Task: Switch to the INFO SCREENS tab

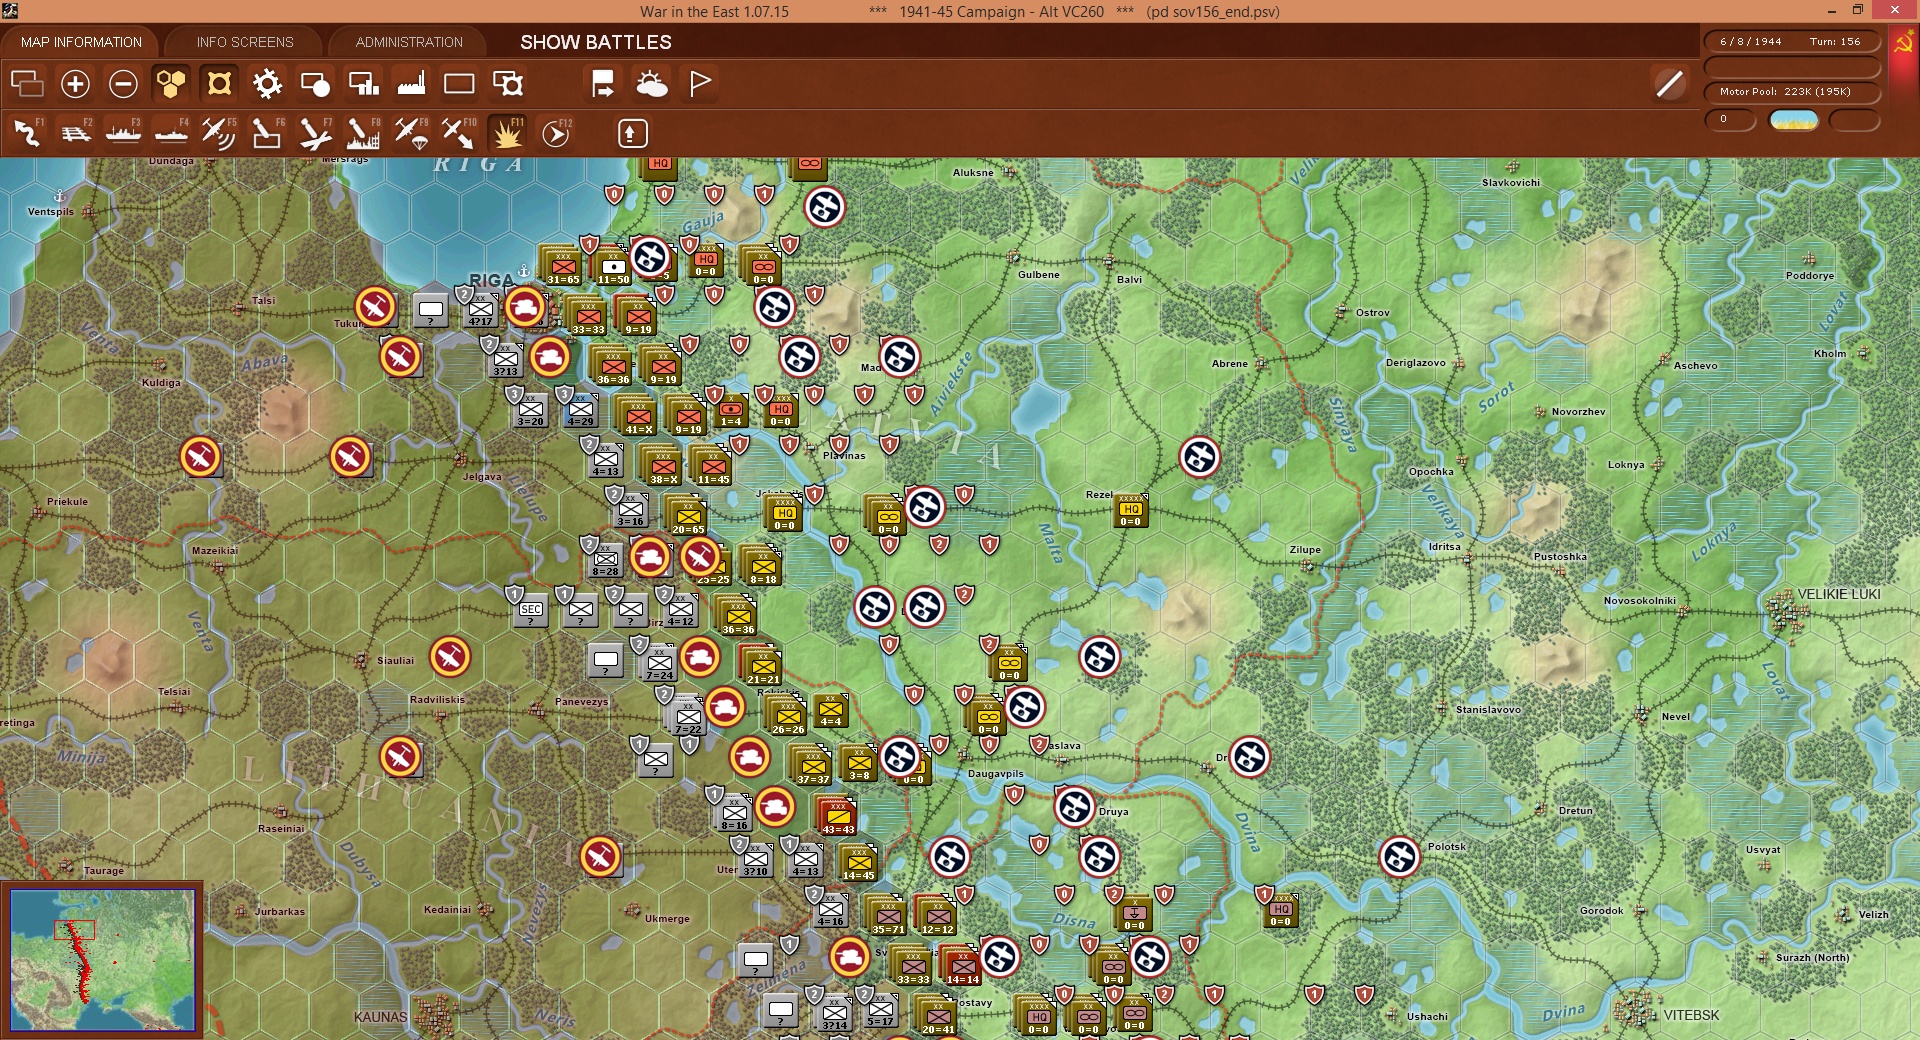Action: [245, 42]
